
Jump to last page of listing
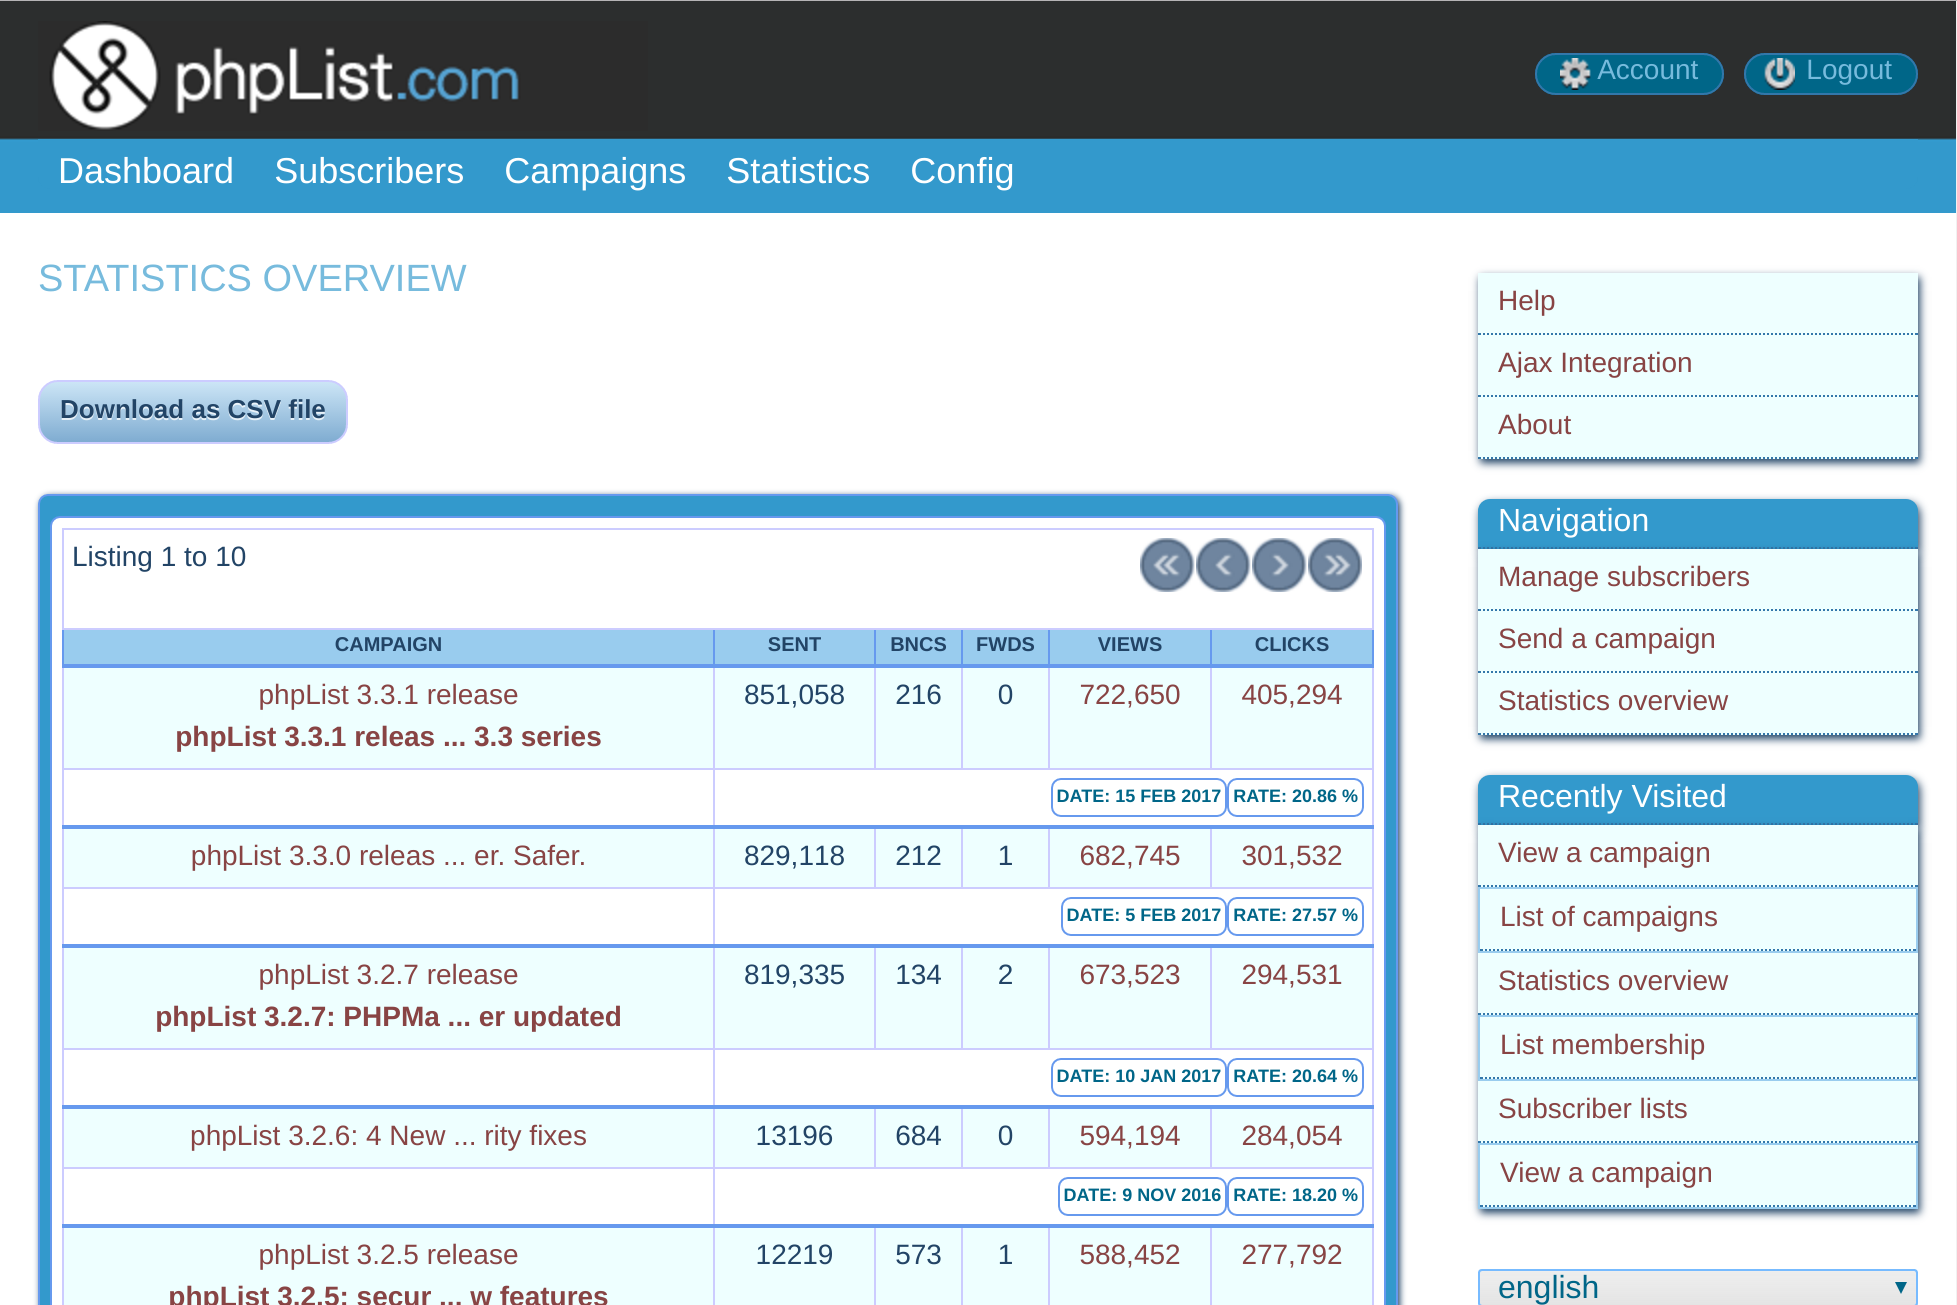pyautogui.click(x=1334, y=566)
